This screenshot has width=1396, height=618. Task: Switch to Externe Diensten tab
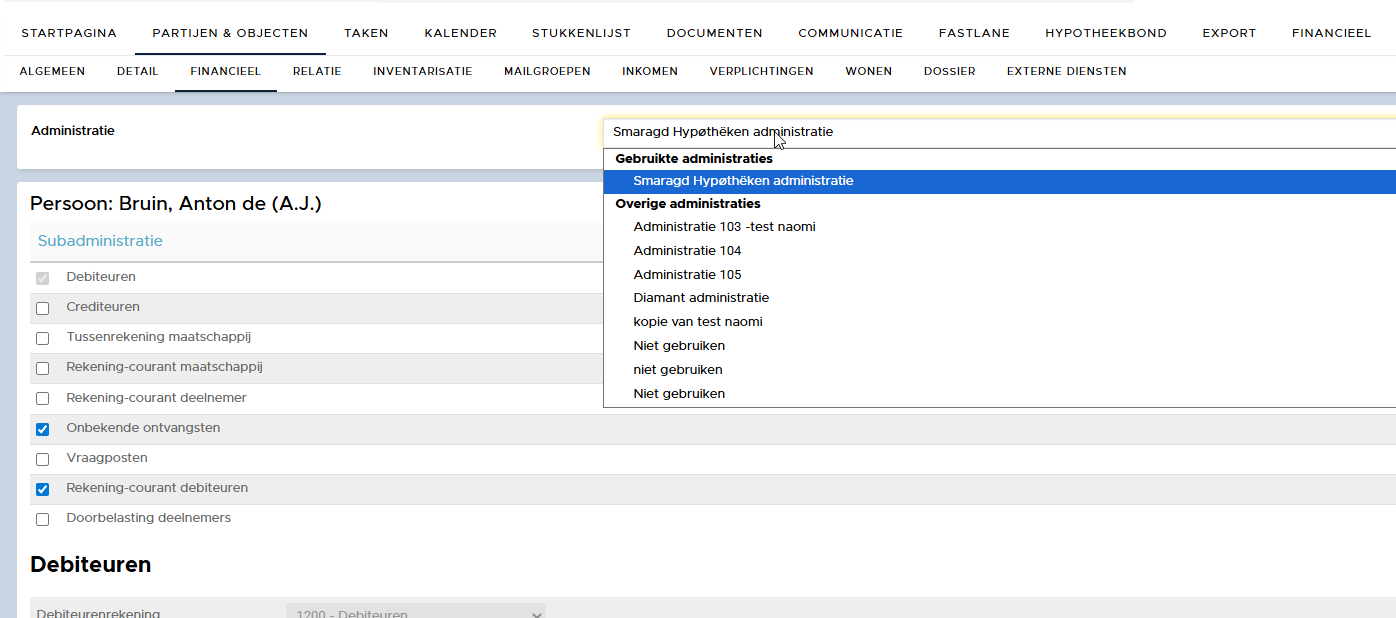coord(1066,71)
